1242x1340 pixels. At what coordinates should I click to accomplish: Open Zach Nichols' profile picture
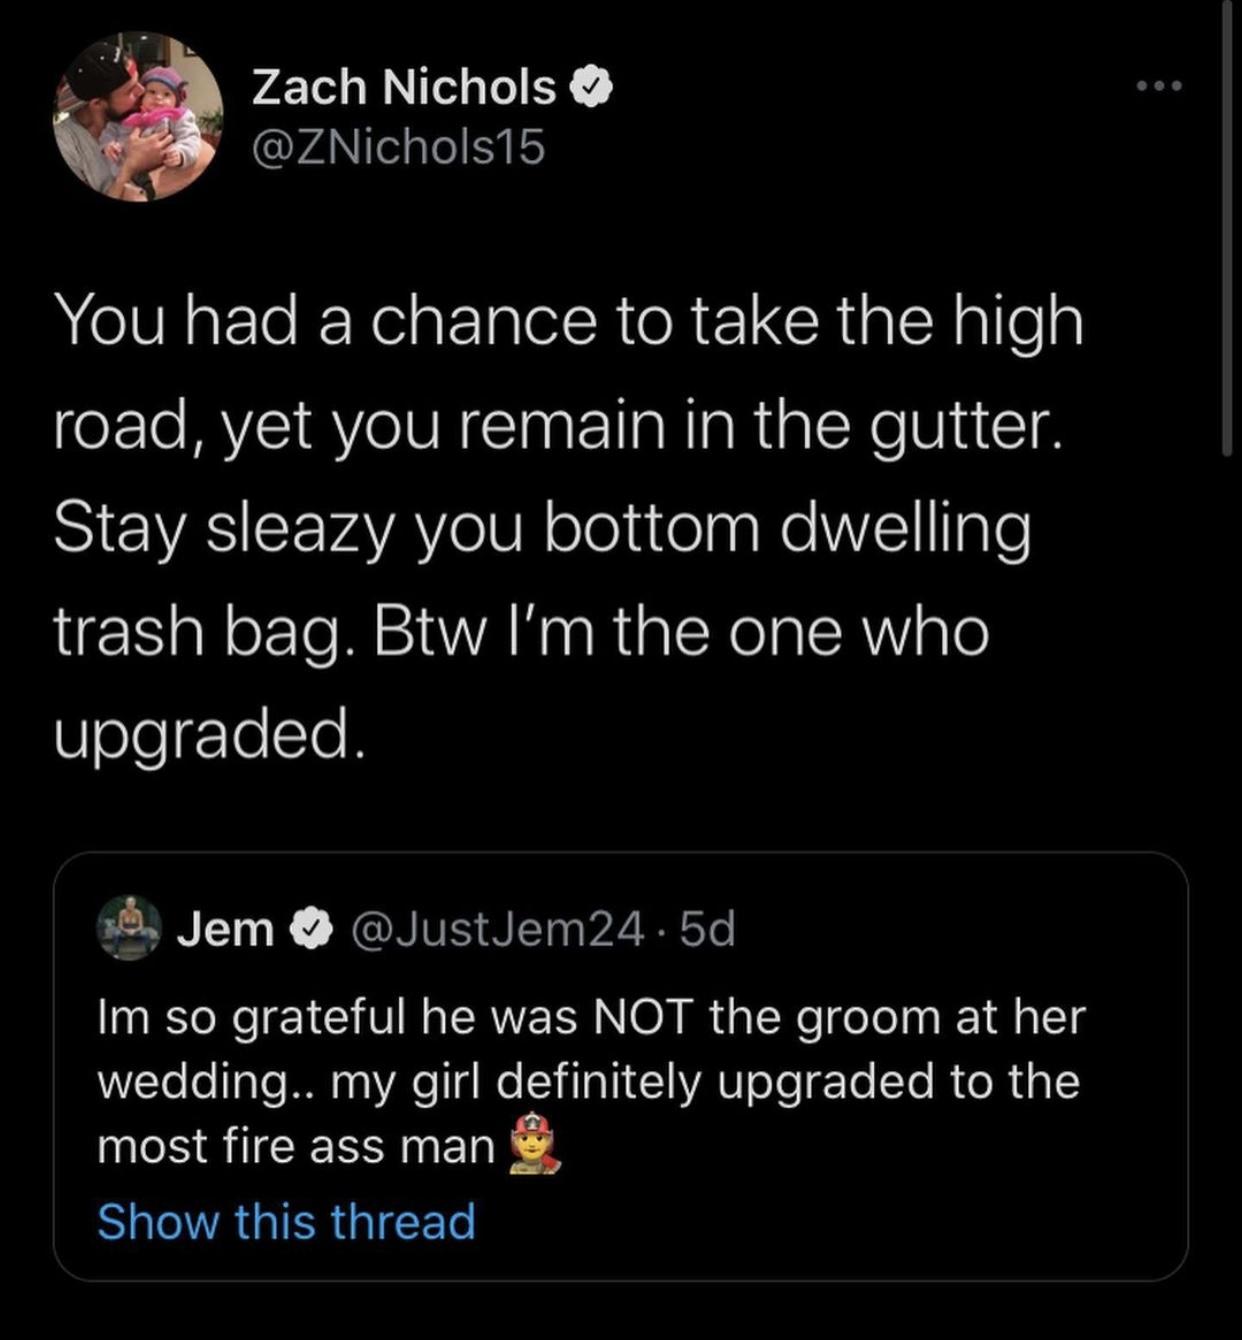pyautogui.click(x=137, y=117)
